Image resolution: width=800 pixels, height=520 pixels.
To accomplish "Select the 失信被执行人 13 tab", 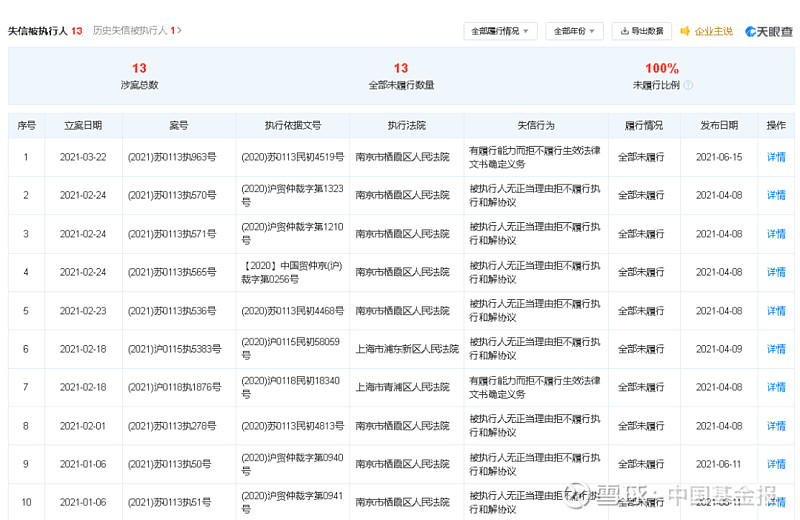I will [x=45, y=31].
